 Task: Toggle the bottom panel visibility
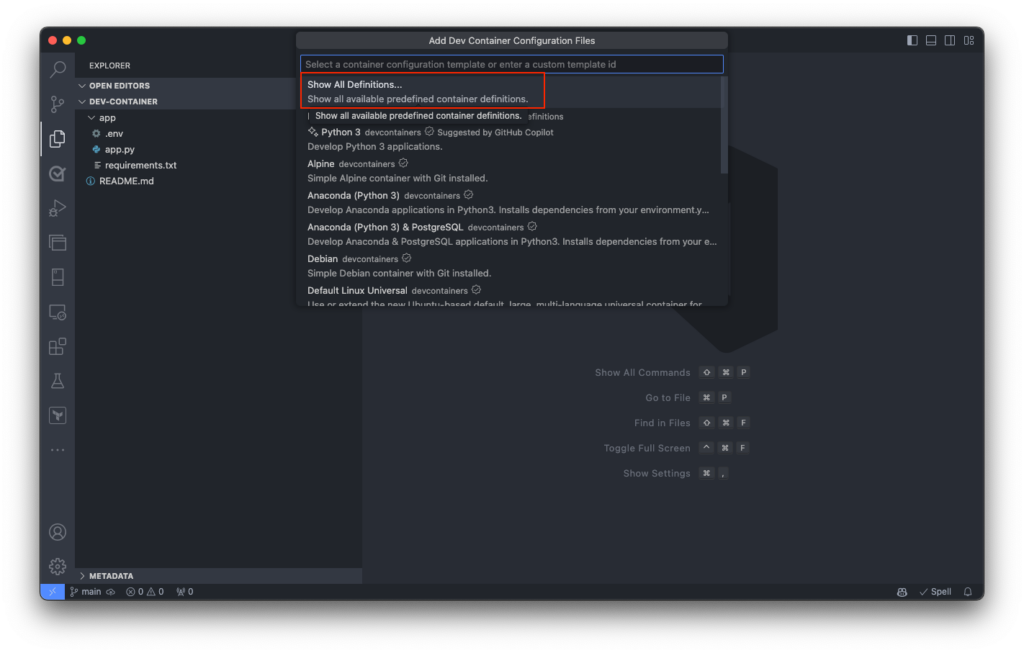click(x=931, y=39)
